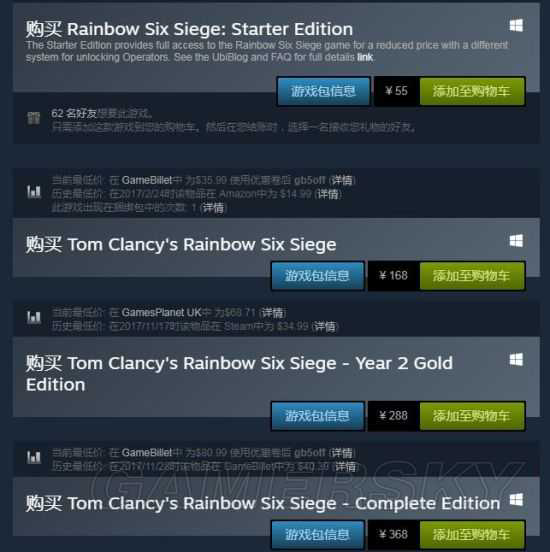Add the ¥168 Rainbow Six Siege to cart
Screen dimensions: 550x552
point(472,276)
